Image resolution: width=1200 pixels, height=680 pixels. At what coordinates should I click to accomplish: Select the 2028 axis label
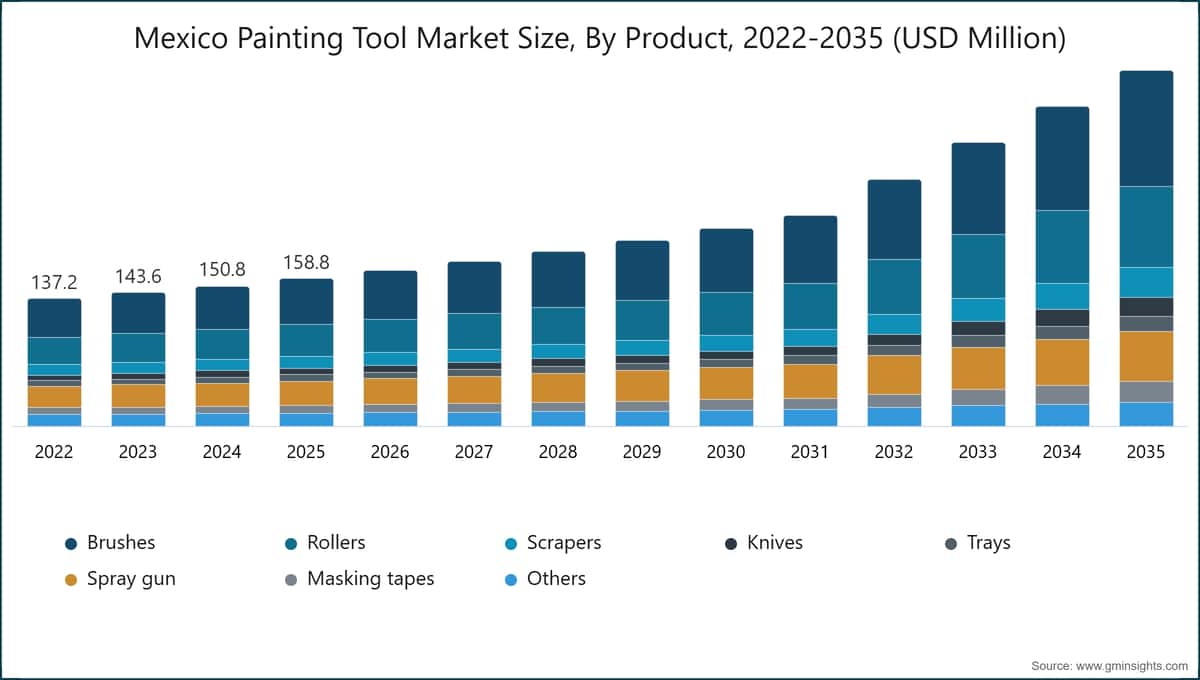point(558,452)
